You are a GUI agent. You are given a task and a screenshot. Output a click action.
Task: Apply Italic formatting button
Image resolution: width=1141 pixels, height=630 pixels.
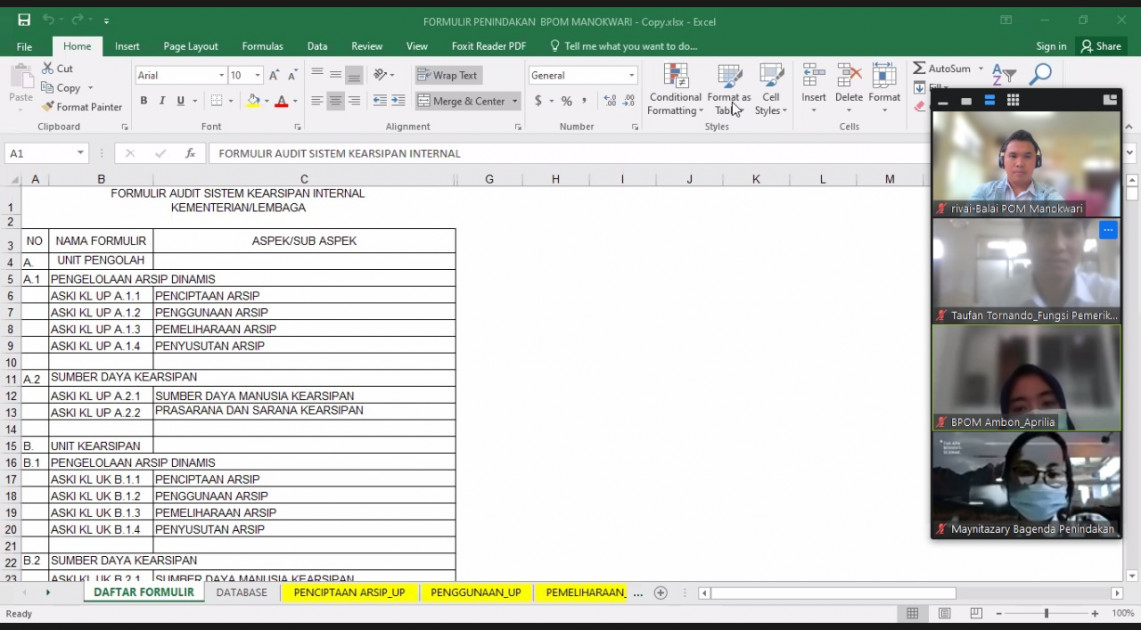point(162,101)
